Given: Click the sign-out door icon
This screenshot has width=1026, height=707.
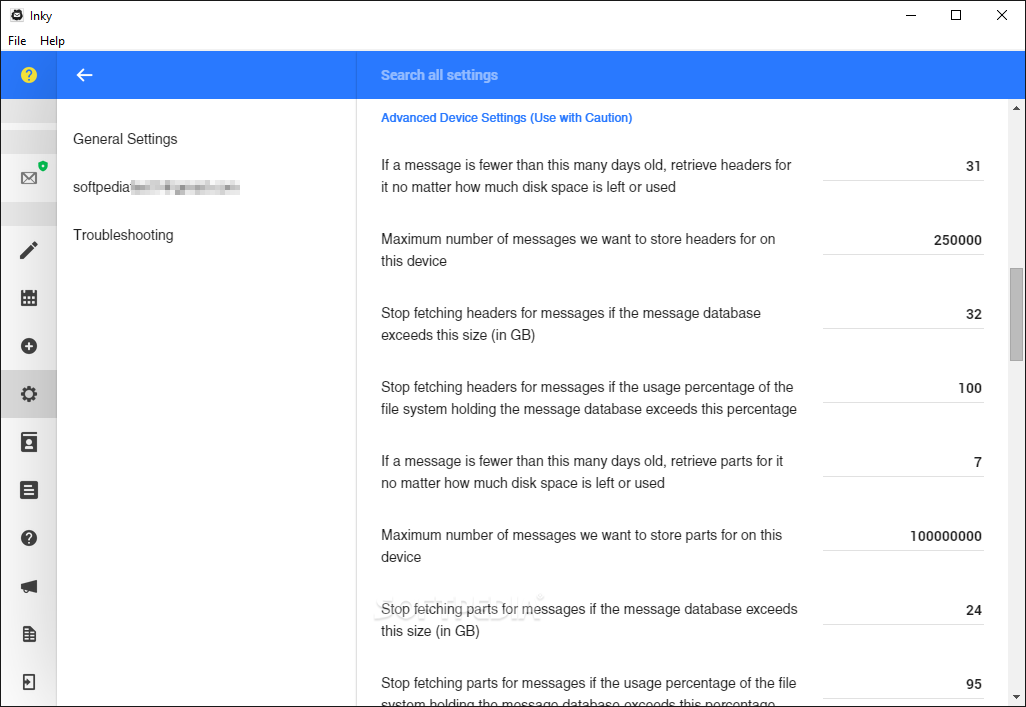Looking at the screenshot, I should [x=29, y=682].
